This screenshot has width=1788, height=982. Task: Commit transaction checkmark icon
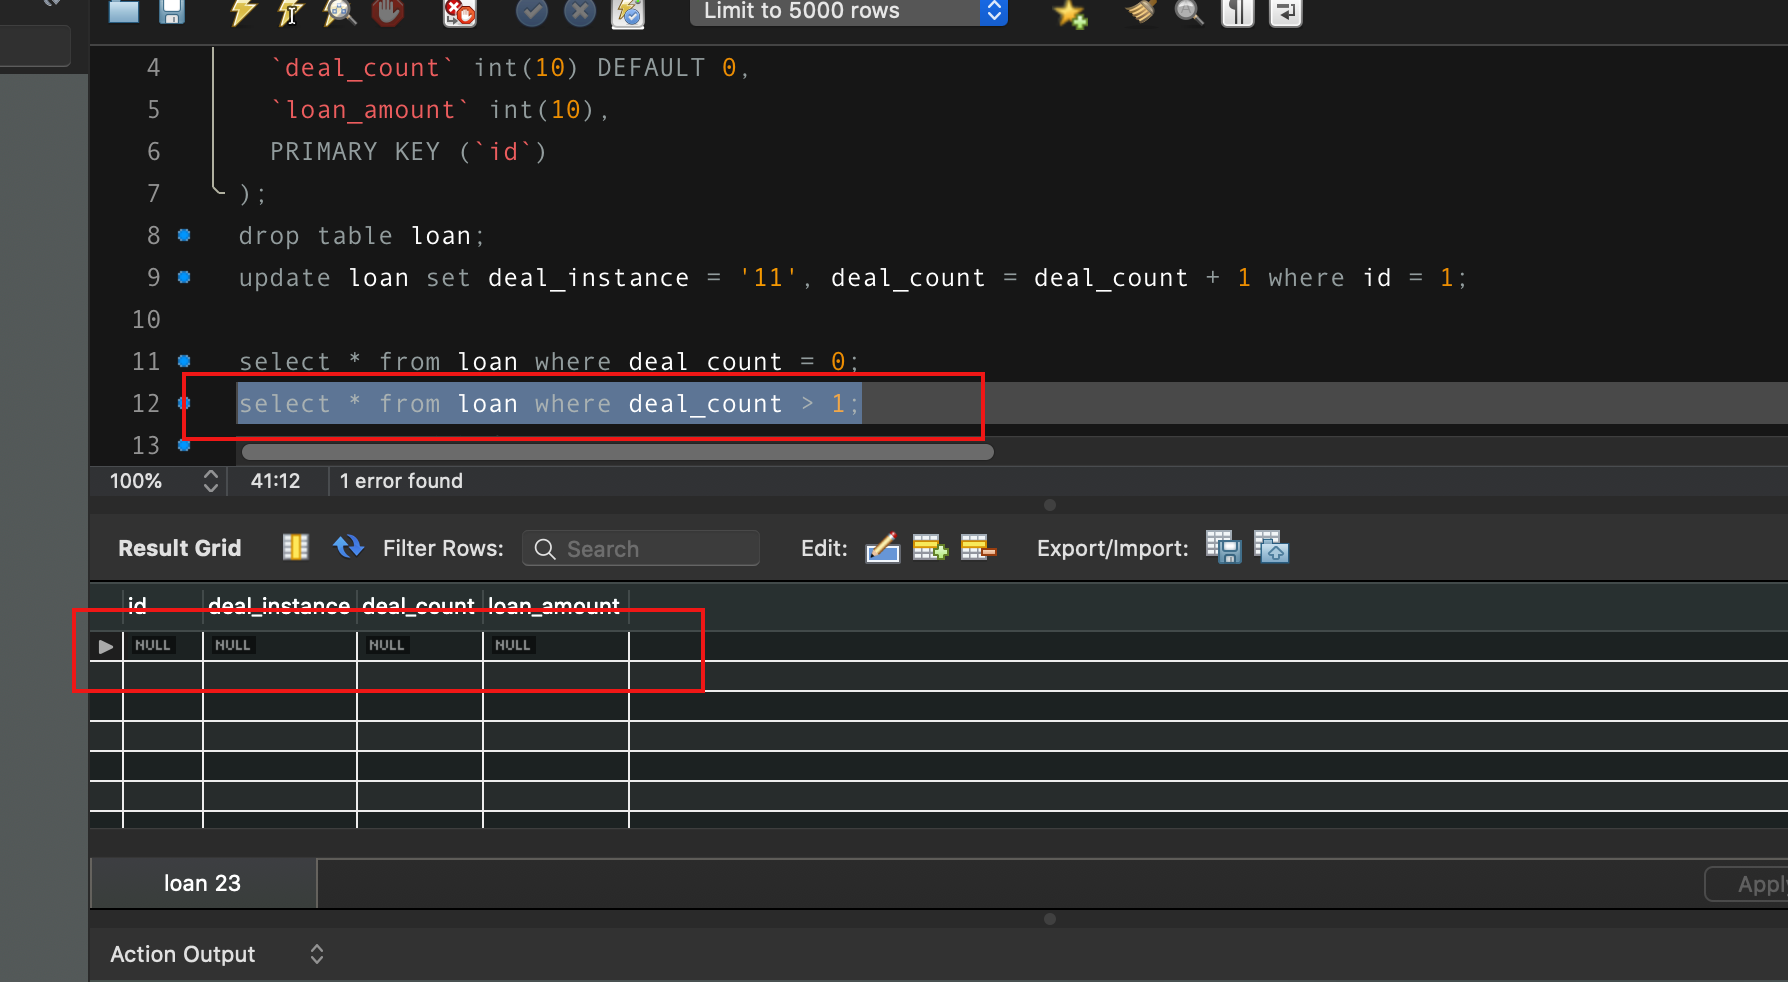coord(532,12)
